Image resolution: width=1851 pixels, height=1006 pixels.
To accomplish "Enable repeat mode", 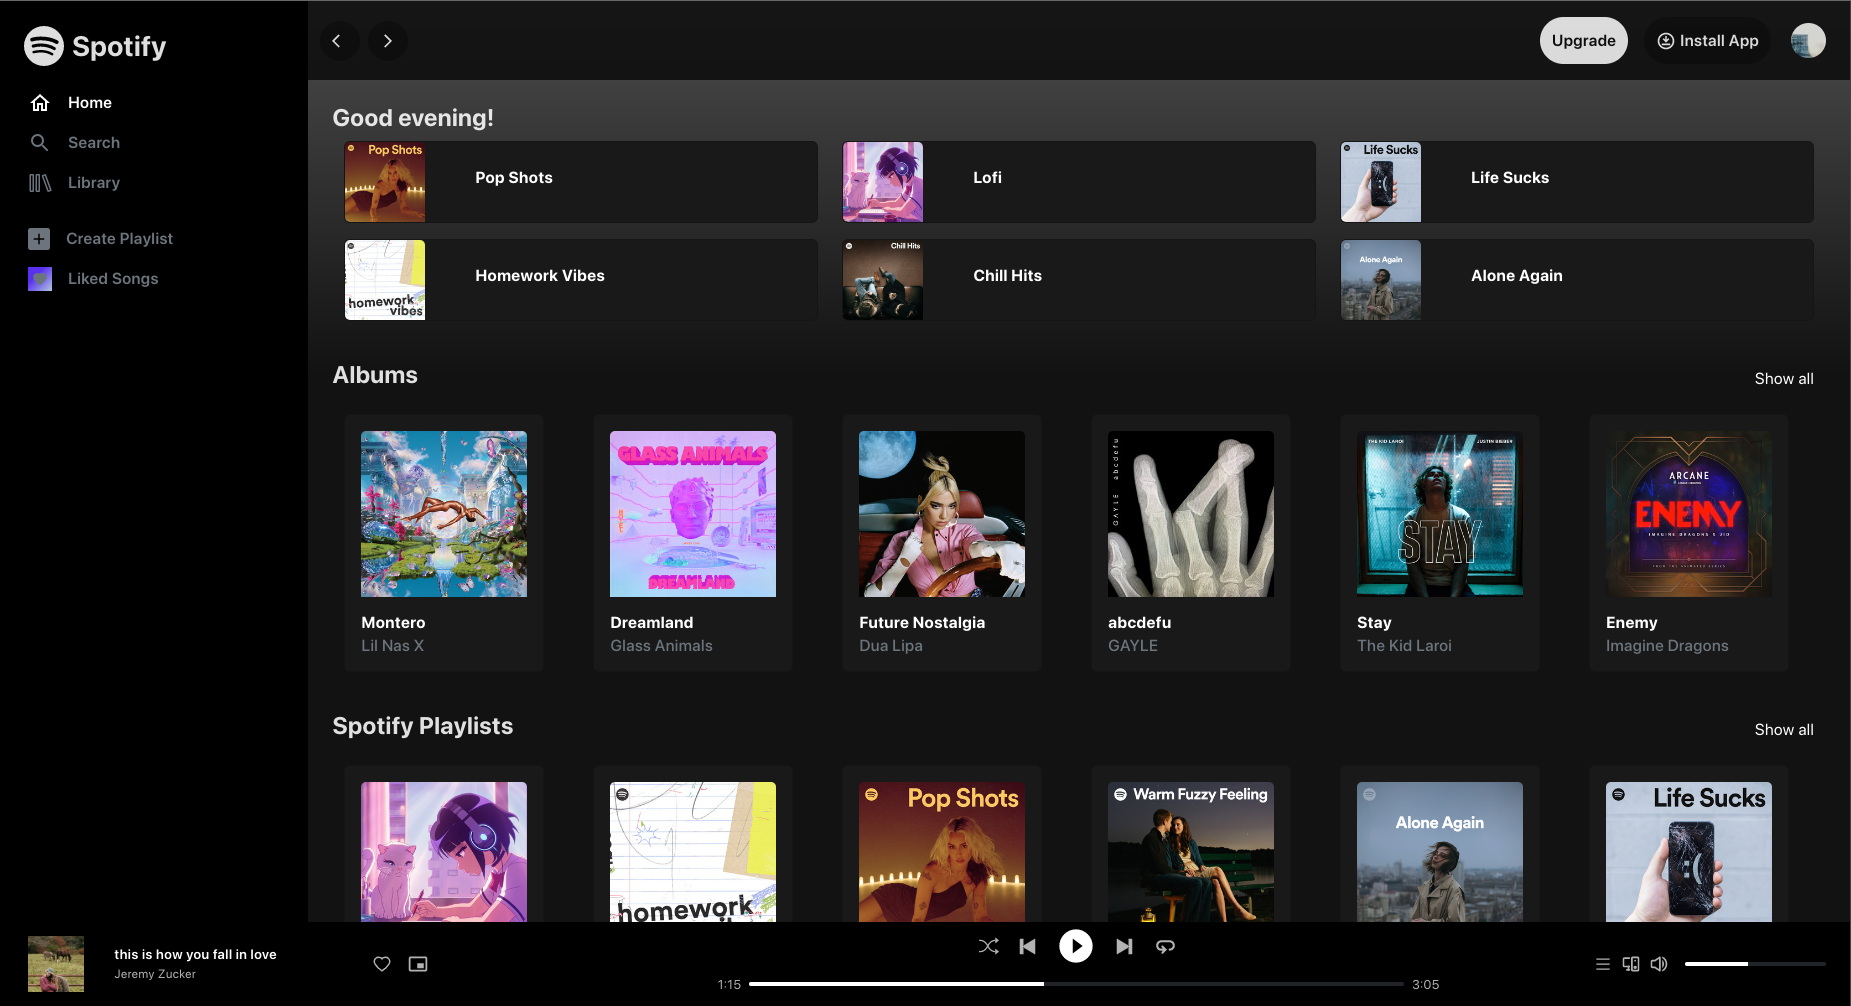I will pyautogui.click(x=1164, y=946).
